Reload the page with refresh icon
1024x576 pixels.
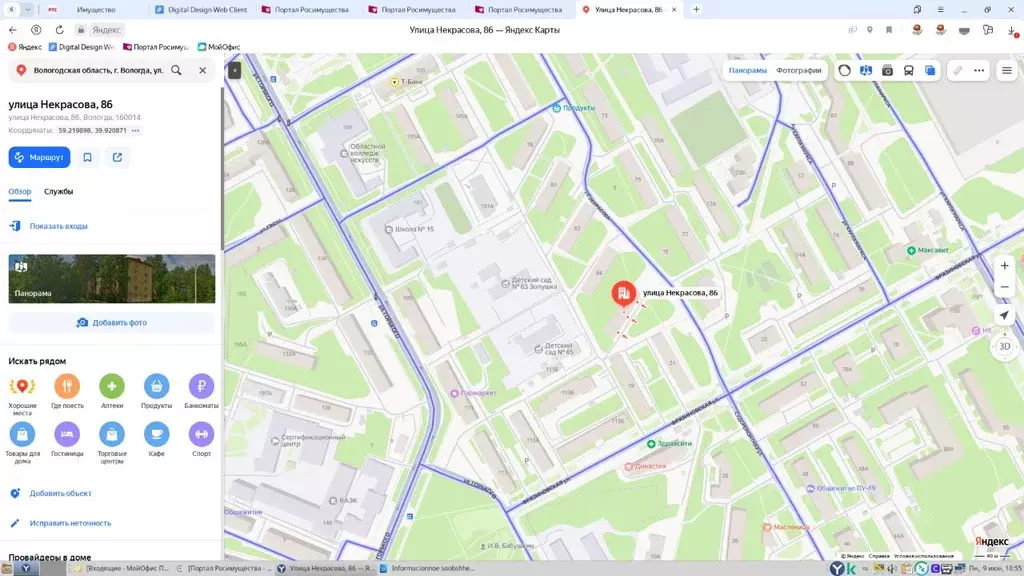pyautogui.click(x=59, y=30)
